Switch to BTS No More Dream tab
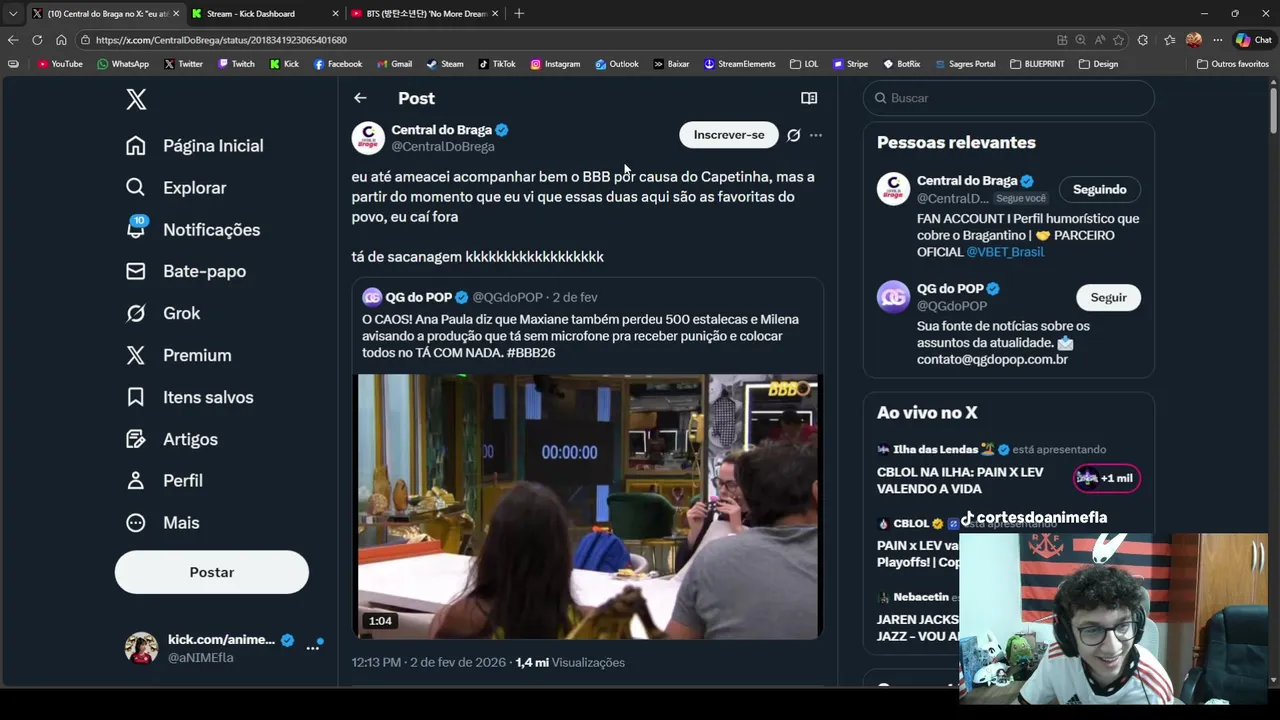The height and width of the screenshot is (720, 1280). pyautogui.click(x=425, y=14)
